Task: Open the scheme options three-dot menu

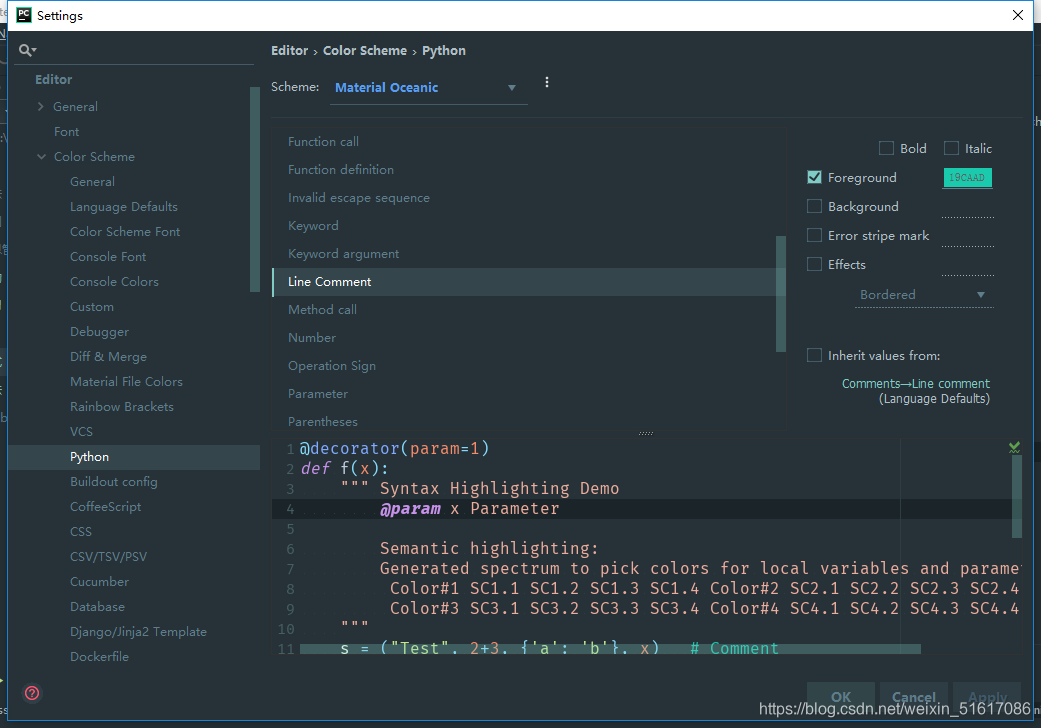Action: tap(546, 82)
